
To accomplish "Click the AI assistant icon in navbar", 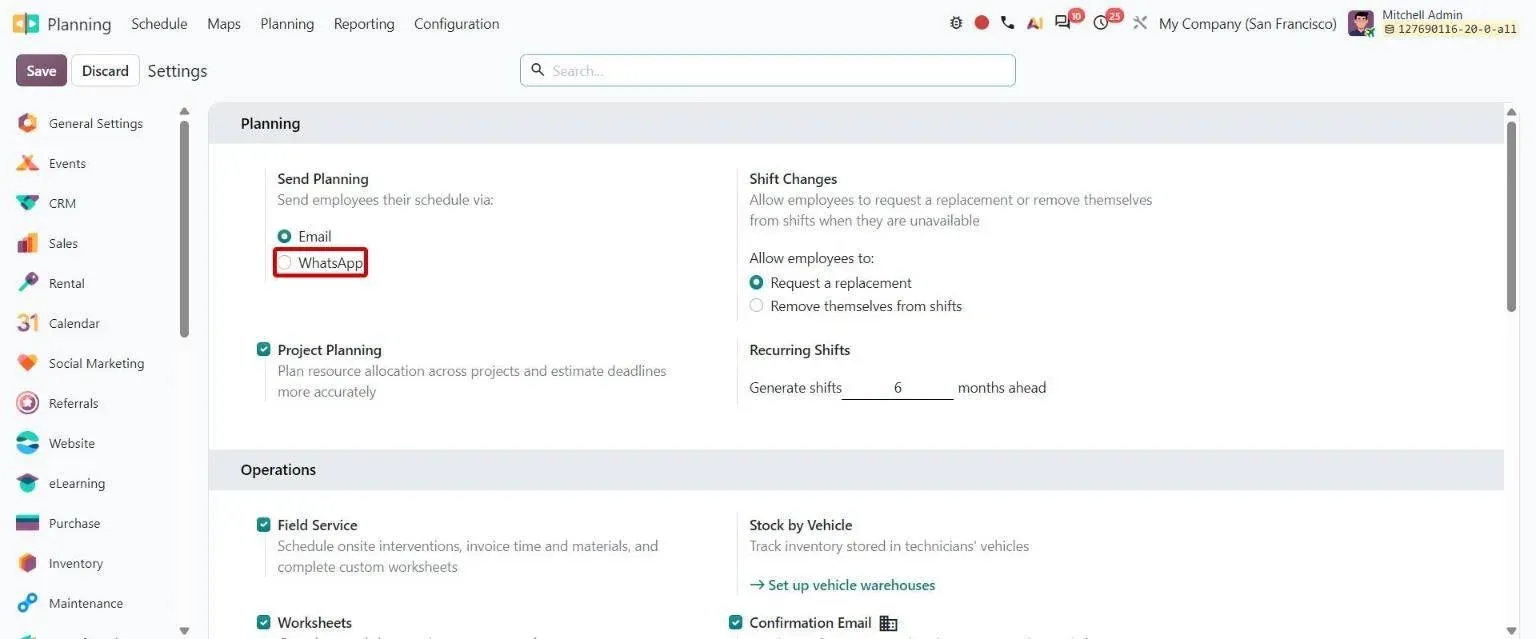I will click(1035, 23).
